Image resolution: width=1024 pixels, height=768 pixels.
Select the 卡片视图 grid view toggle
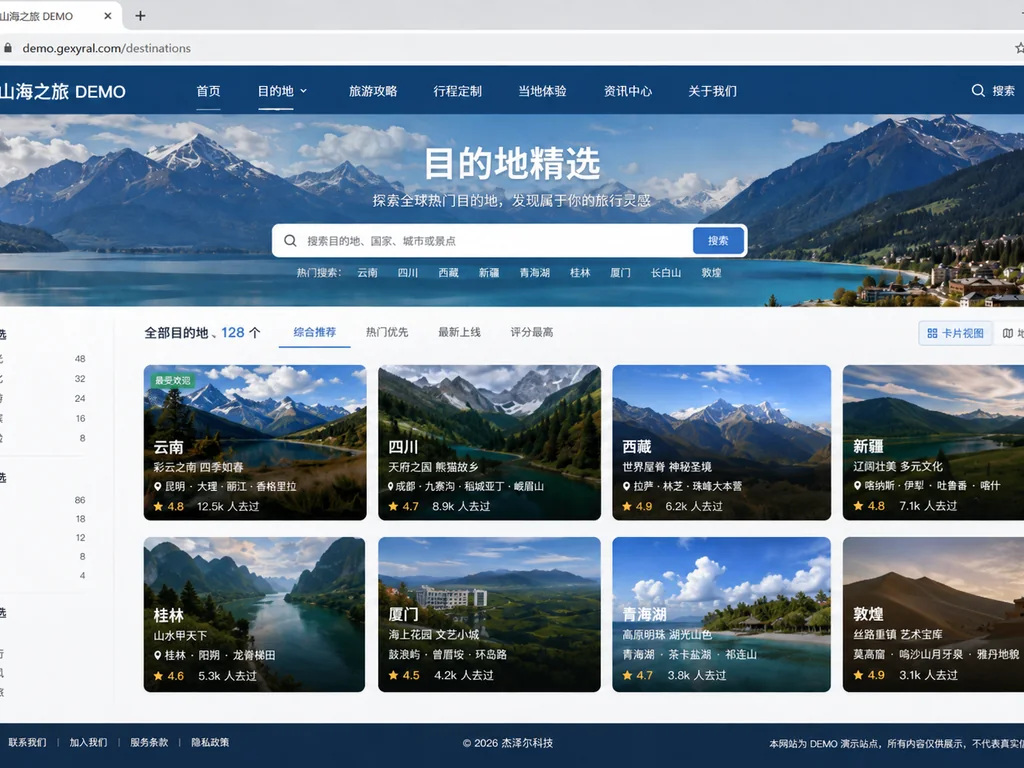click(x=955, y=333)
